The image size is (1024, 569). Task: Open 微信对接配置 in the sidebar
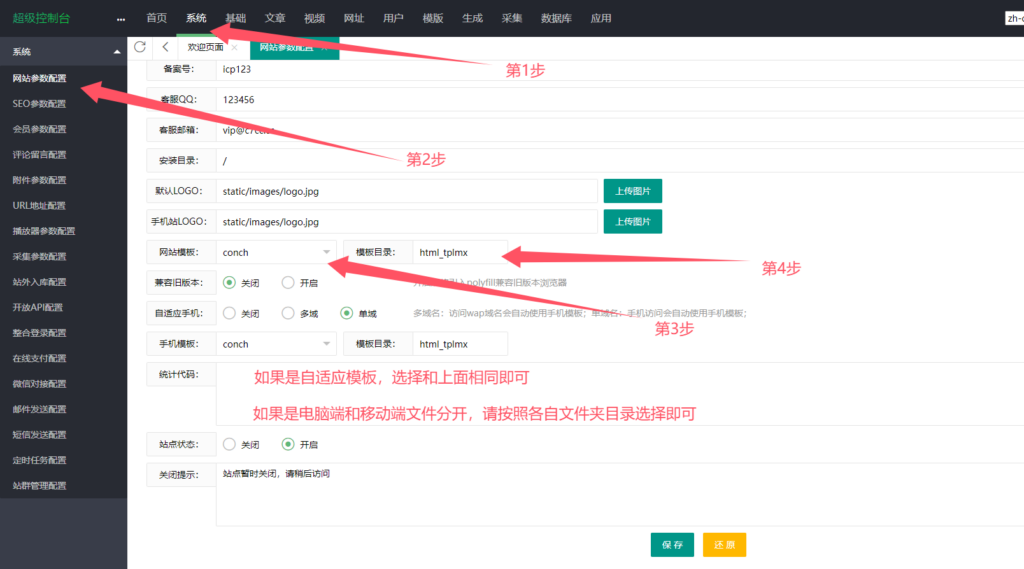pyautogui.click(x=39, y=384)
